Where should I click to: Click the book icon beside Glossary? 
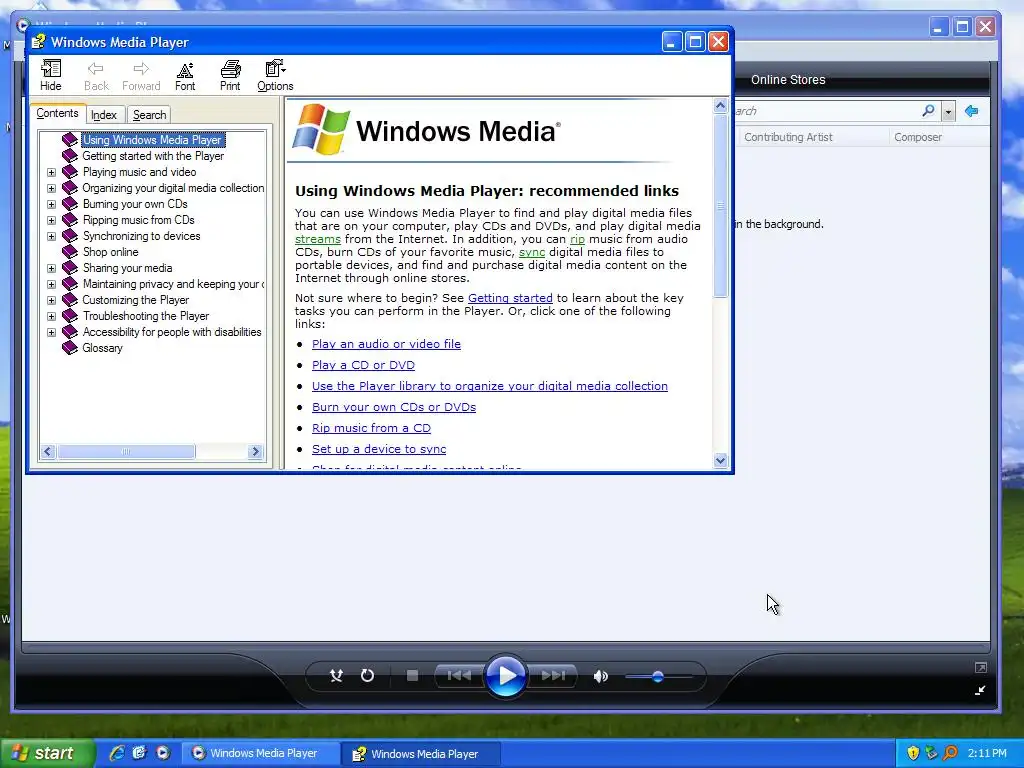(x=69, y=348)
